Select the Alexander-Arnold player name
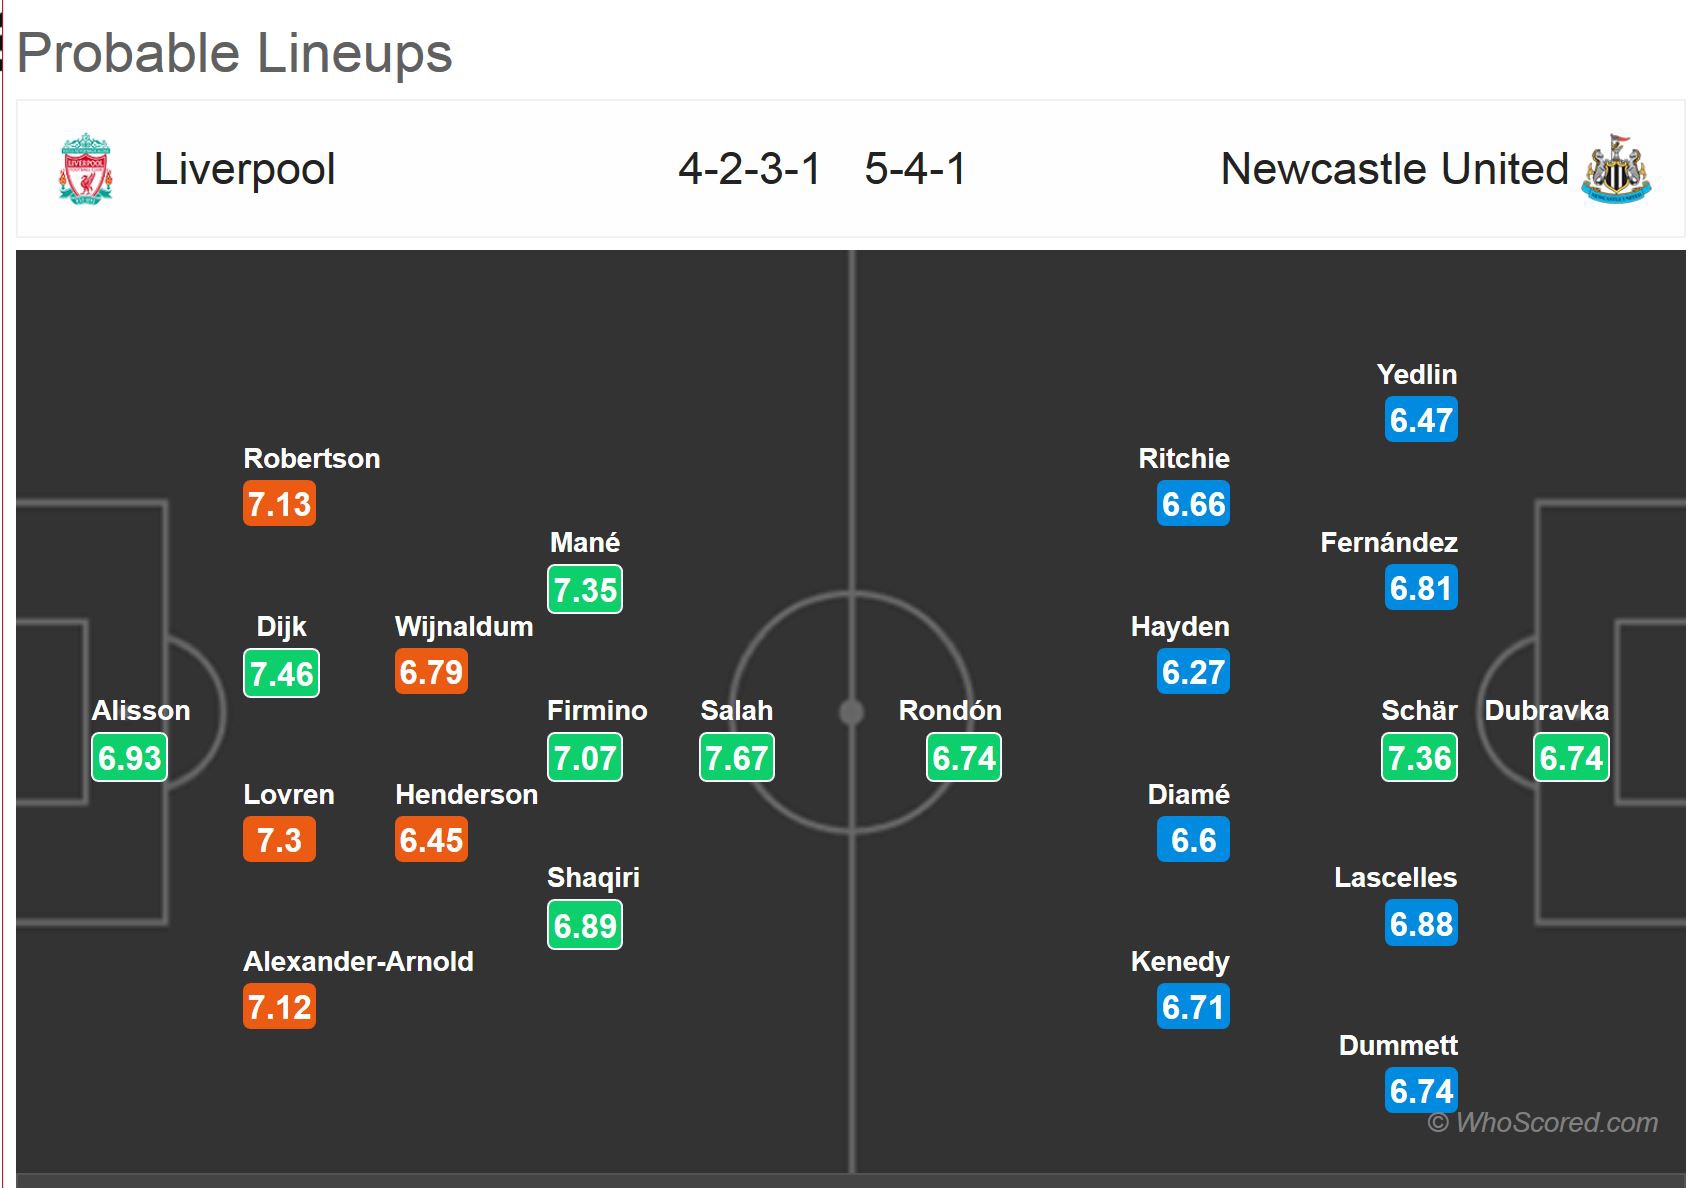This screenshot has width=1690, height=1188. [358, 962]
